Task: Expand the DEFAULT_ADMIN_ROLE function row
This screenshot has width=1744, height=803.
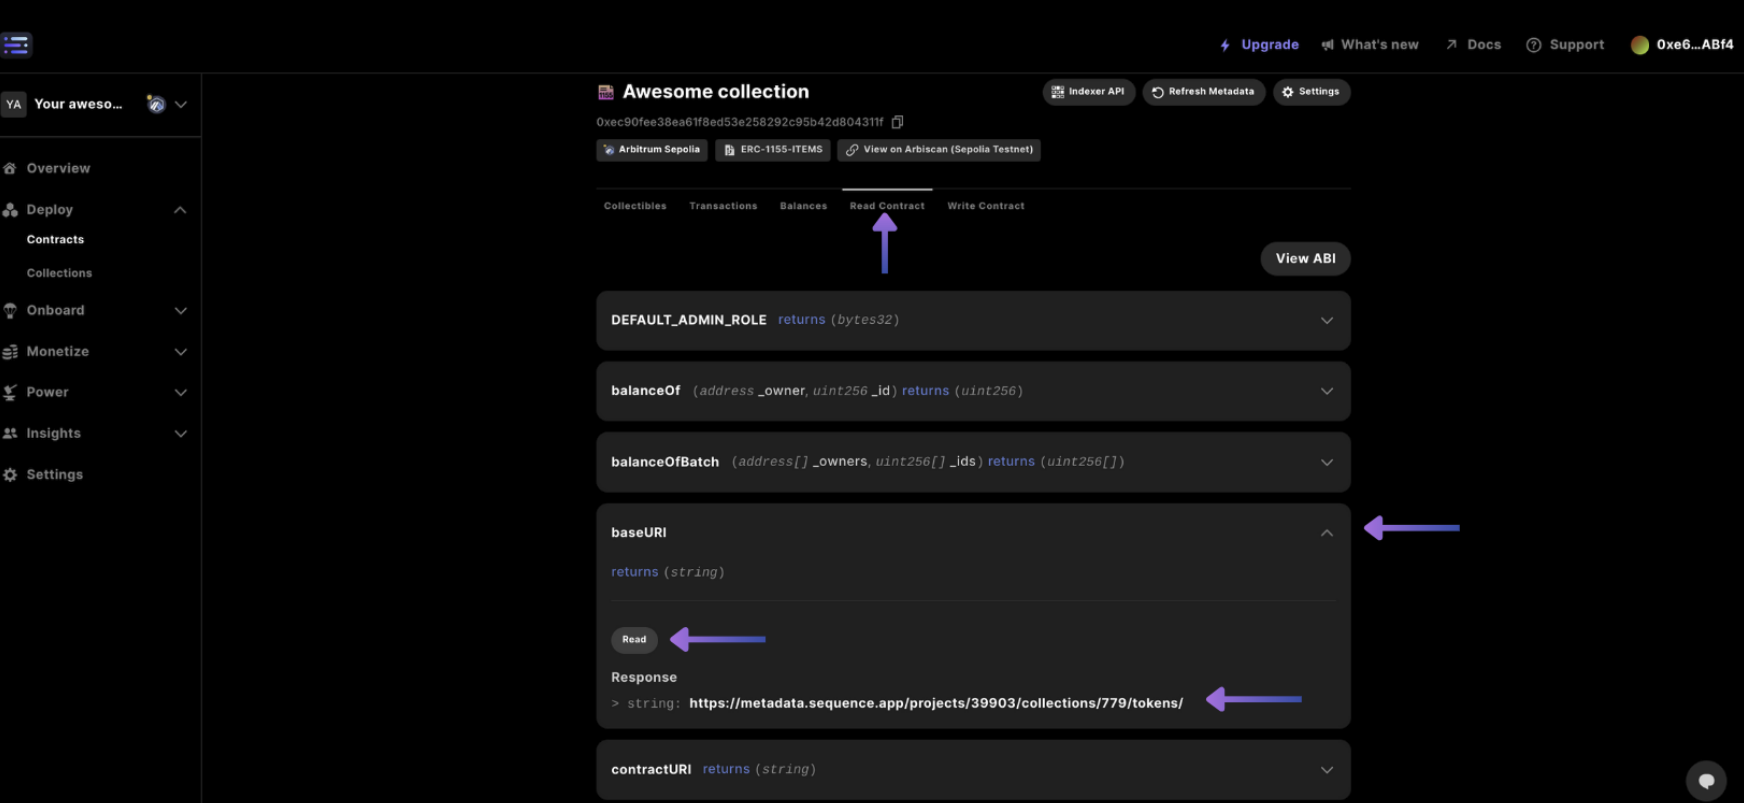Action: tap(1326, 321)
